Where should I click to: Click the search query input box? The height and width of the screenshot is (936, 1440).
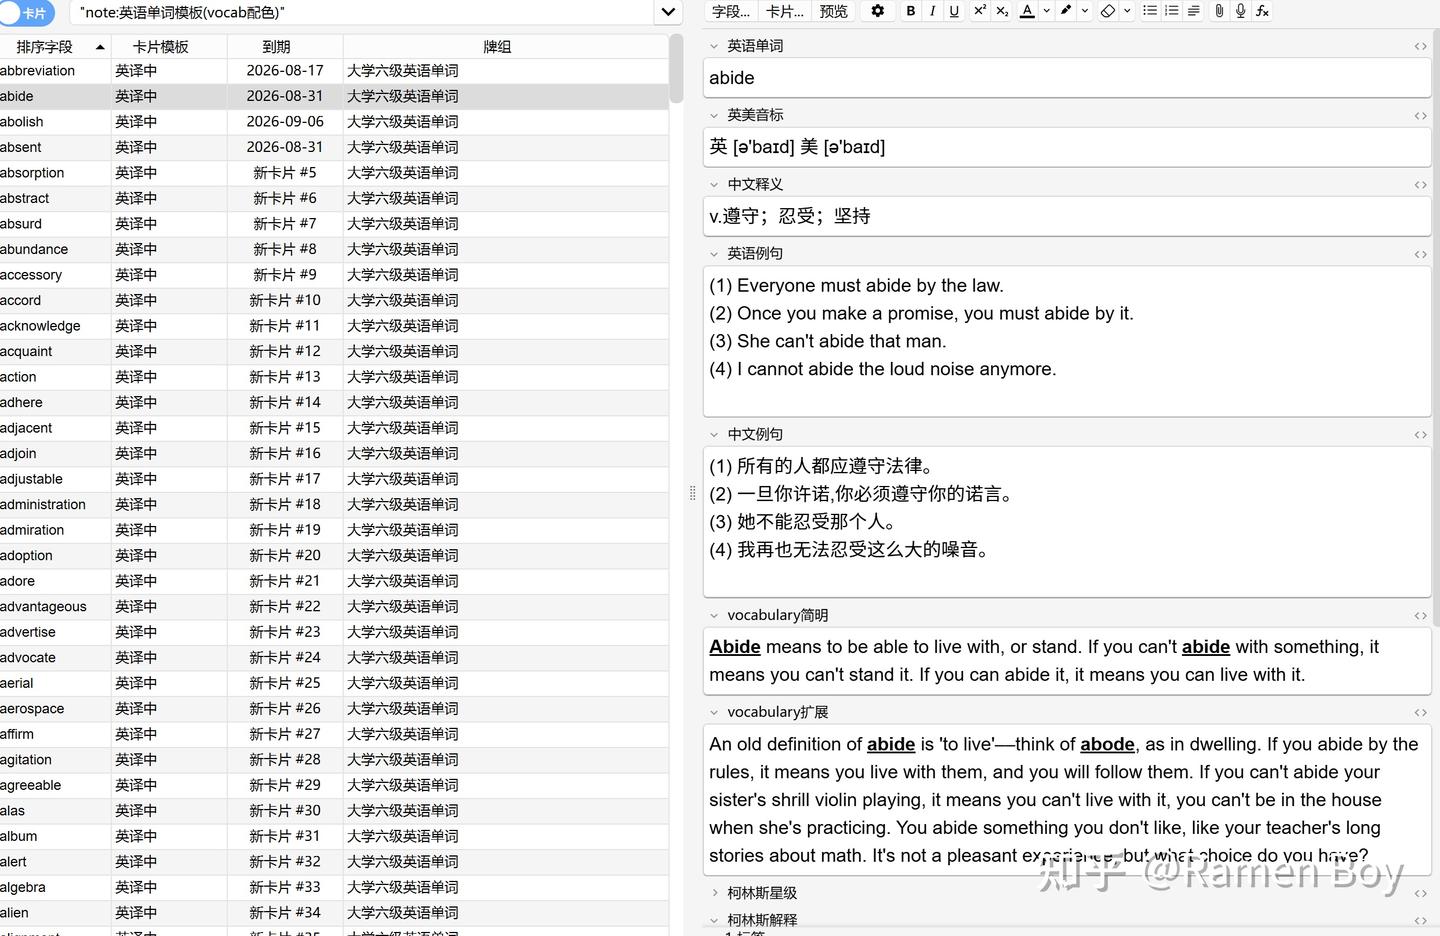tap(364, 13)
